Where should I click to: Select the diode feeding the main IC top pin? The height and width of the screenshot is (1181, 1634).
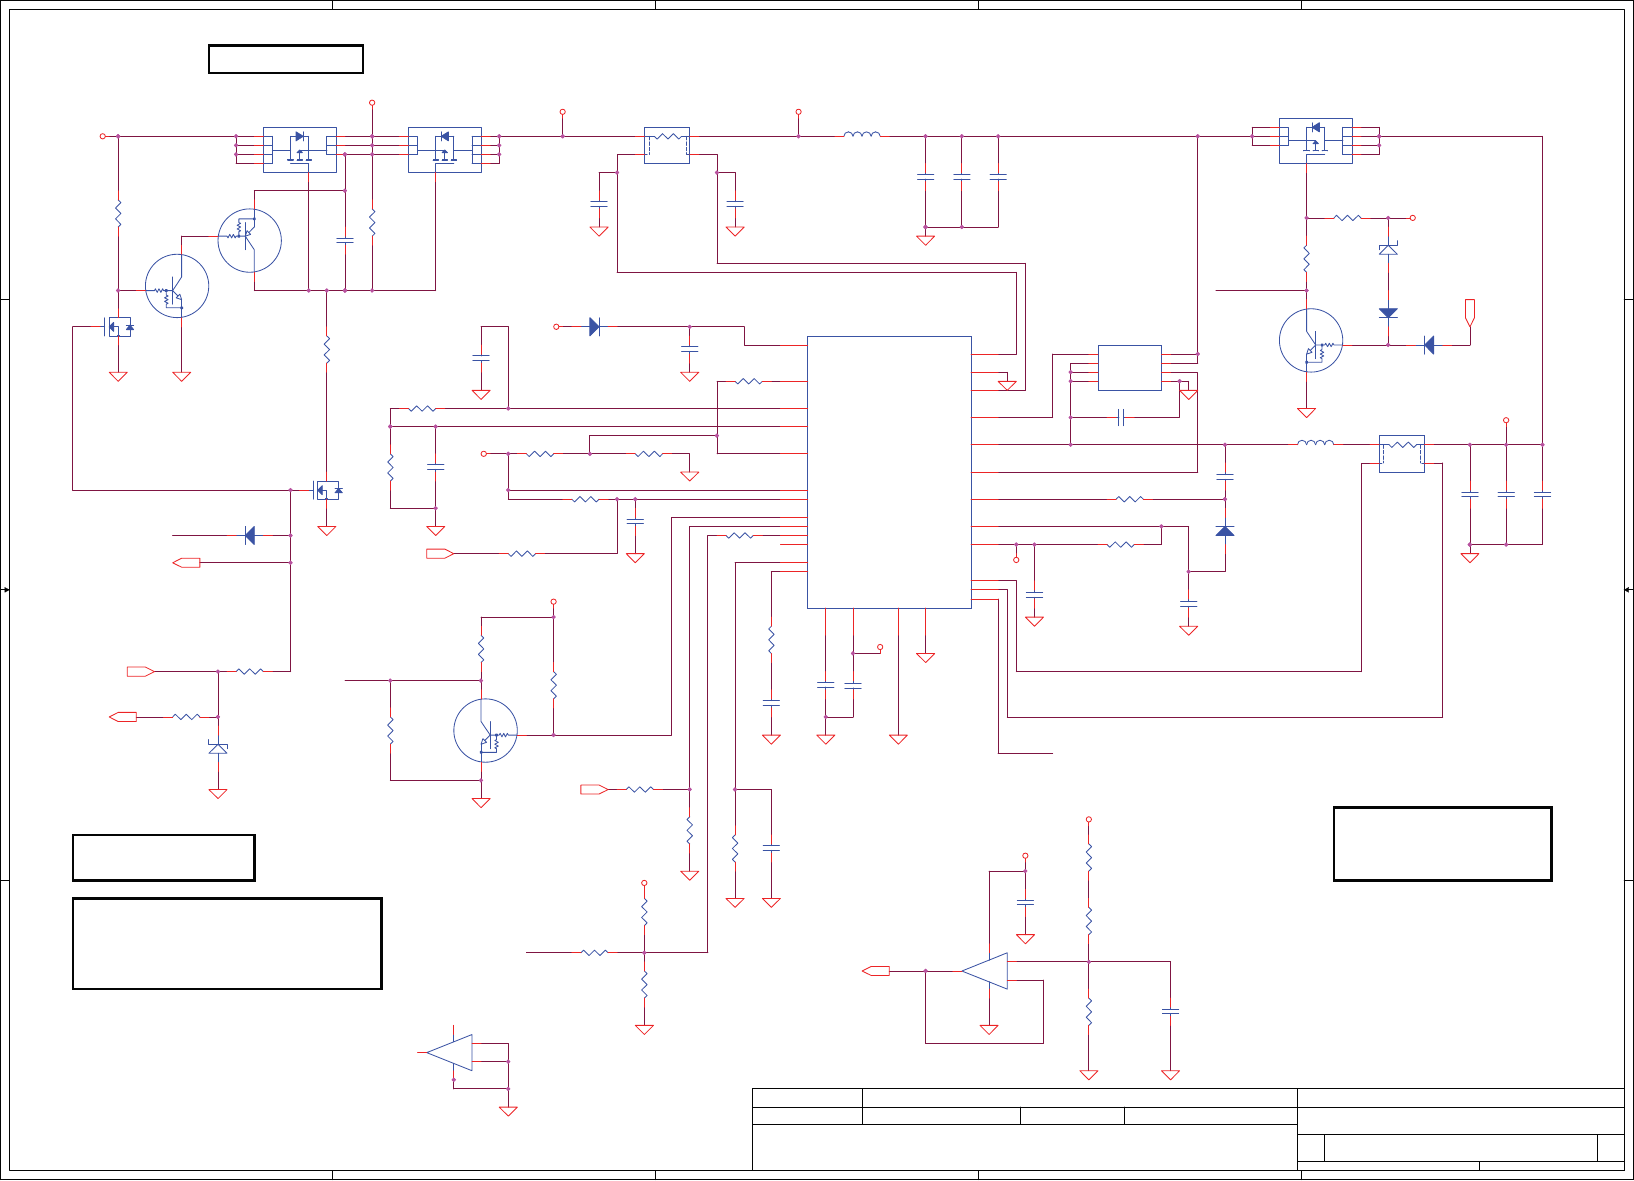[x=595, y=327]
